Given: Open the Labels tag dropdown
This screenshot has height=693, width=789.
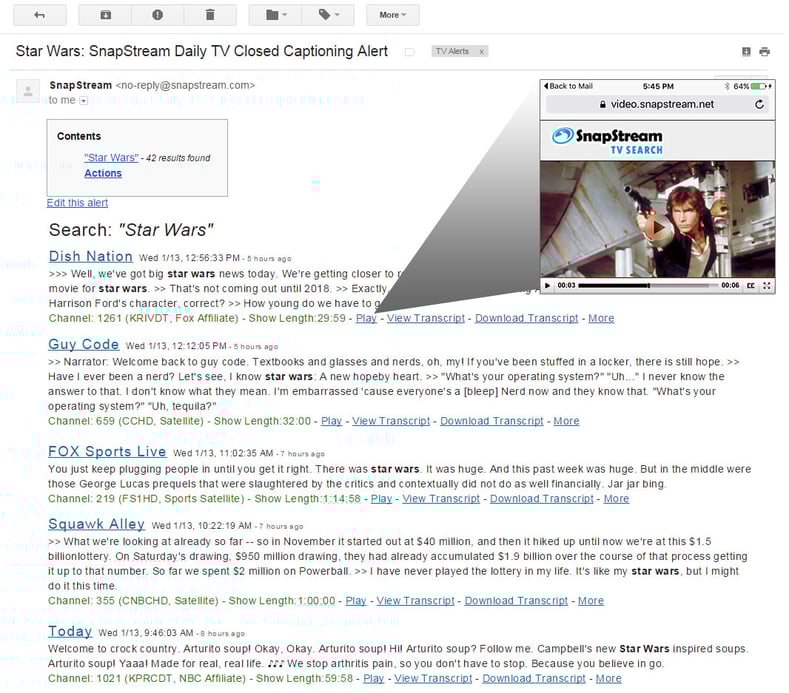Looking at the screenshot, I should pyautogui.click(x=328, y=15).
